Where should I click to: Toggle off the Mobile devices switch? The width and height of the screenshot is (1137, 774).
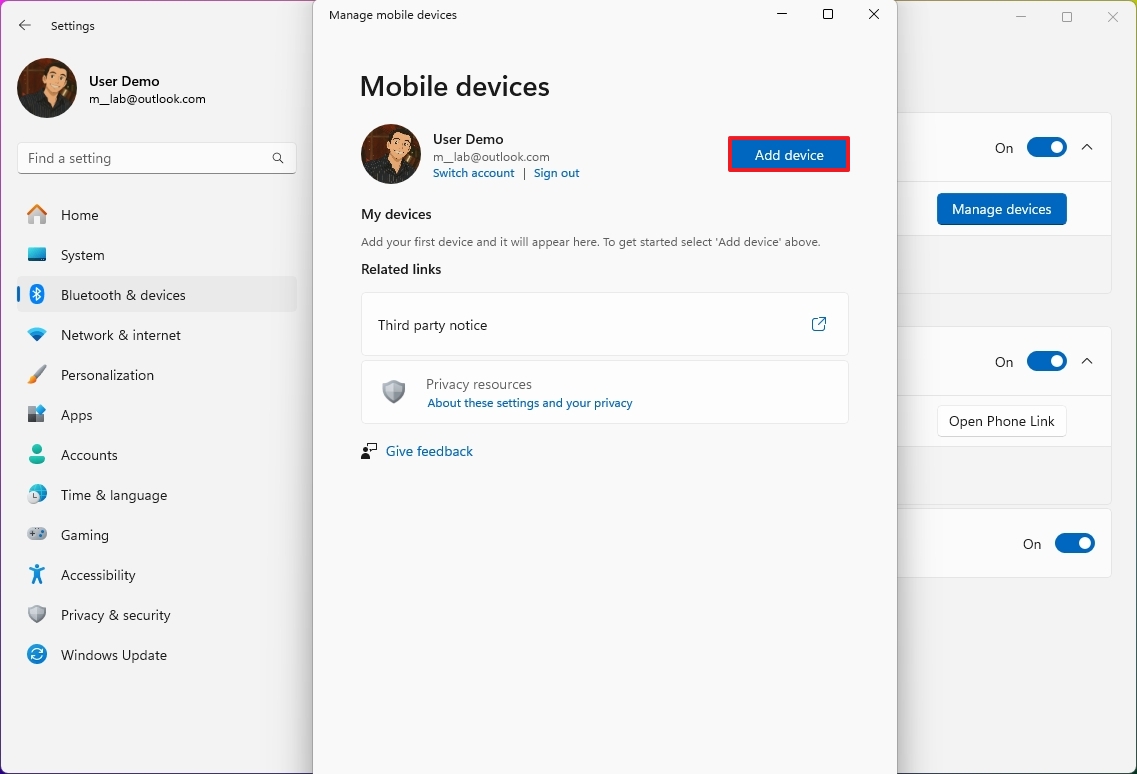pyautogui.click(x=1046, y=147)
